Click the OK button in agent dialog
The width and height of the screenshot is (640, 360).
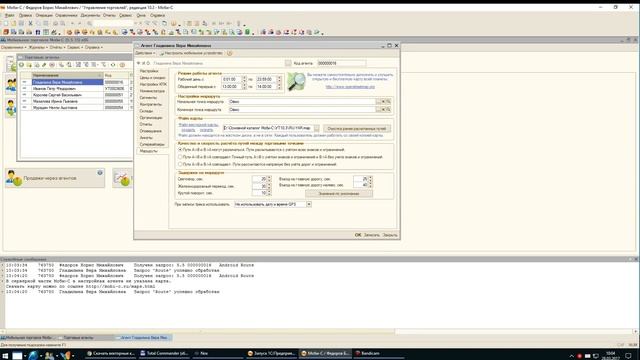[358, 235]
